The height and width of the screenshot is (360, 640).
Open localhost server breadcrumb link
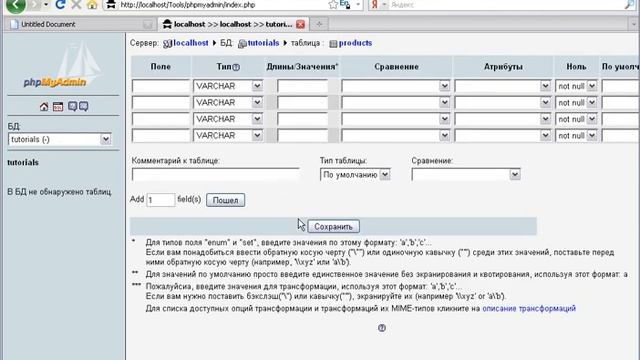click(191, 43)
